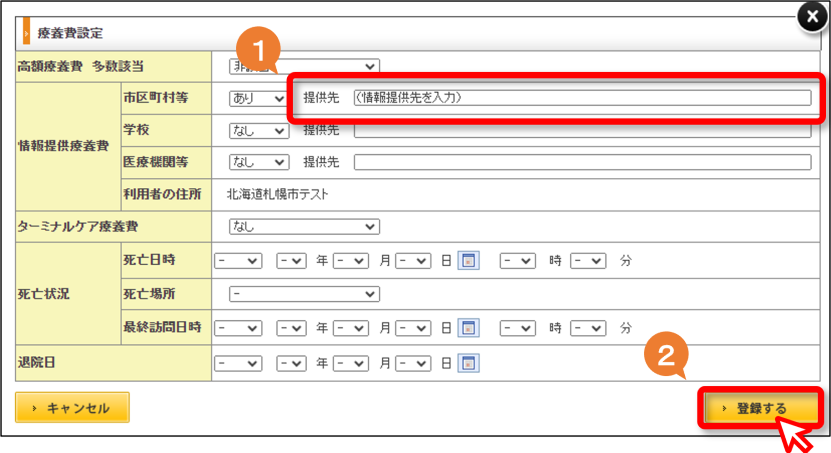The height and width of the screenshot is (453, 831).
Task: Open the 死亡日時 hour (時) dropdown
Action: tap(517, 261)
